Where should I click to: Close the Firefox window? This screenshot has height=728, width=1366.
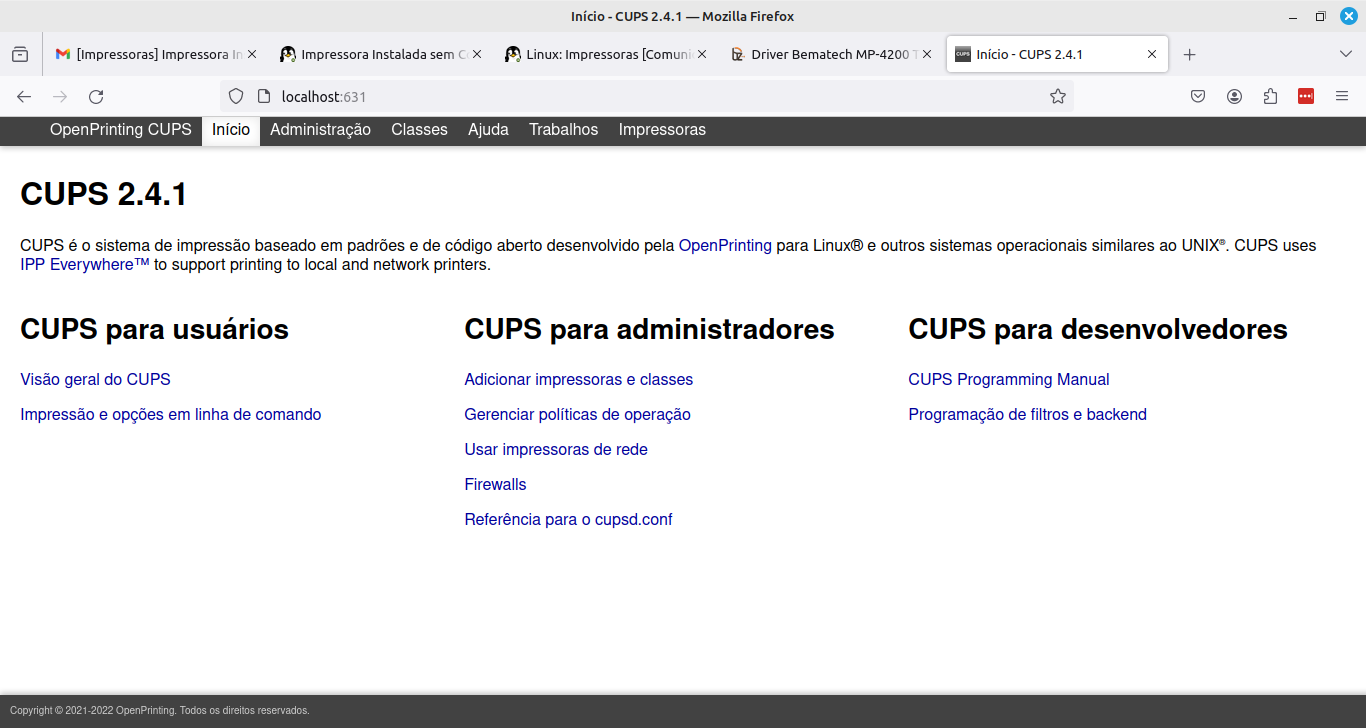pyautogui.click(x=1348, y=16)
